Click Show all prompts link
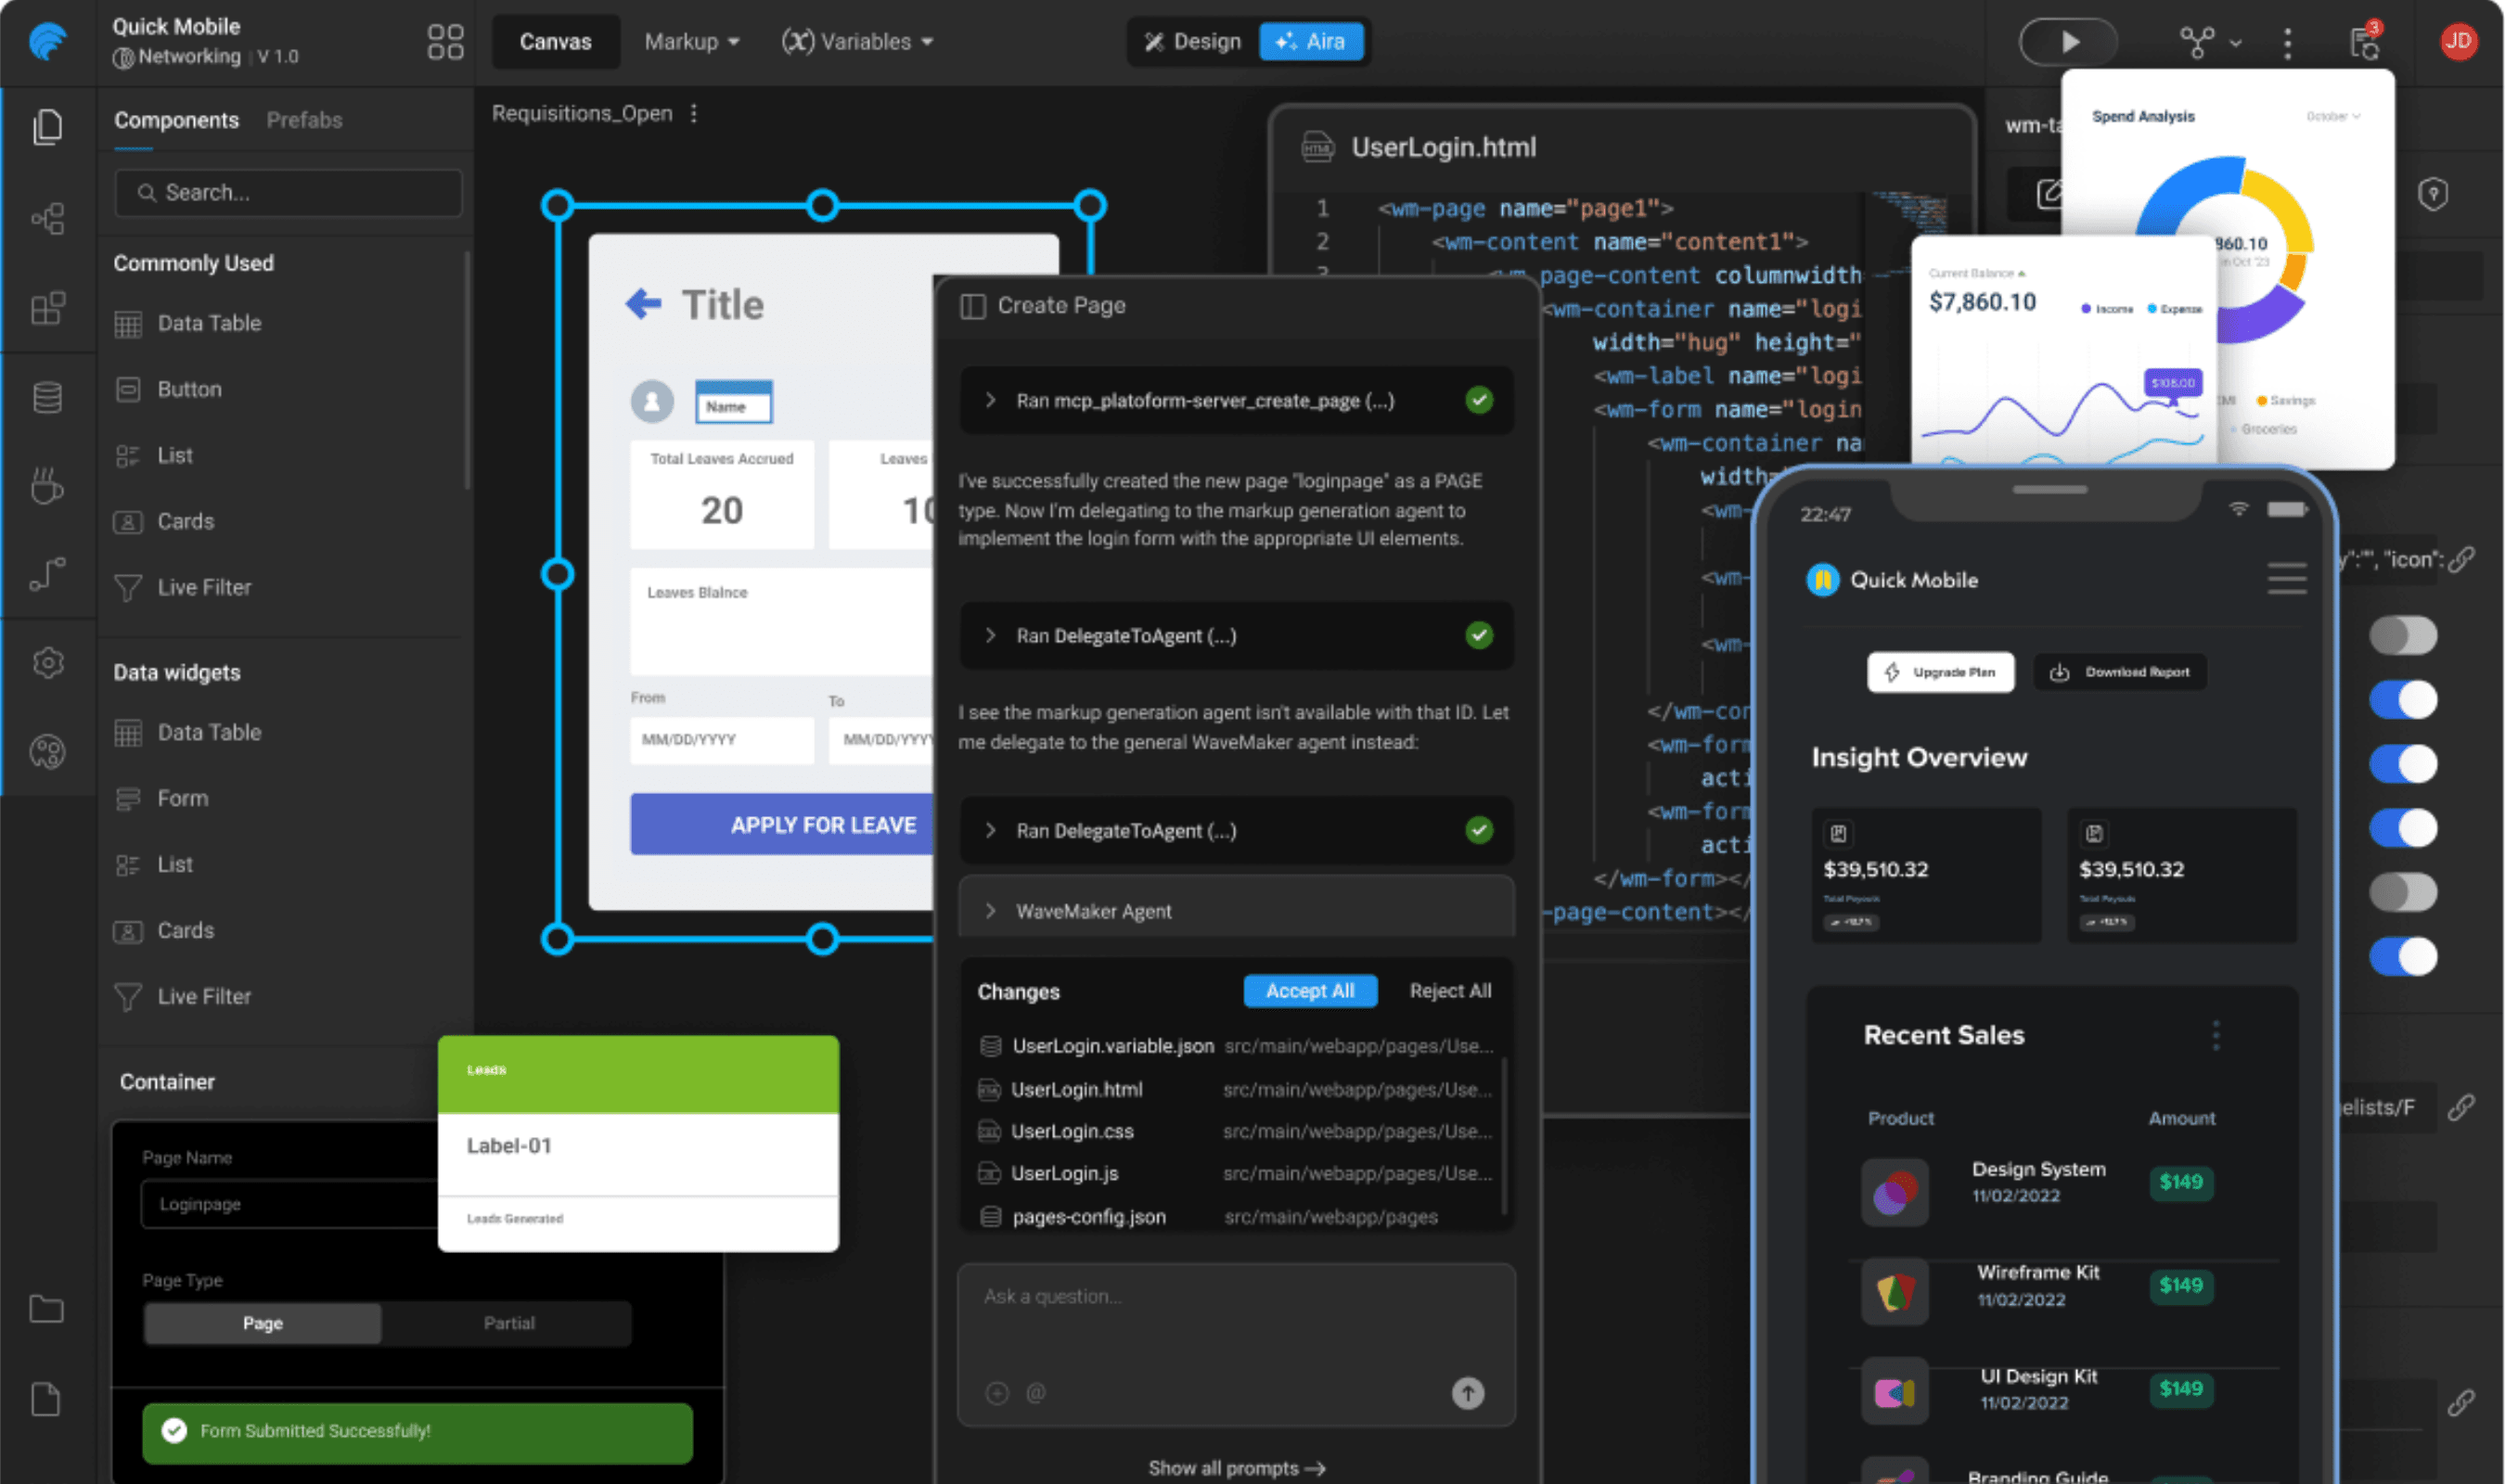 tap(1236, 1468)
